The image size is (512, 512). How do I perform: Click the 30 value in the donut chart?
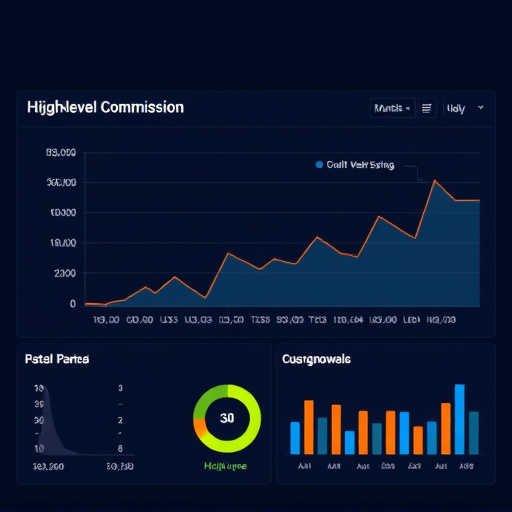[x=227, y=418]
